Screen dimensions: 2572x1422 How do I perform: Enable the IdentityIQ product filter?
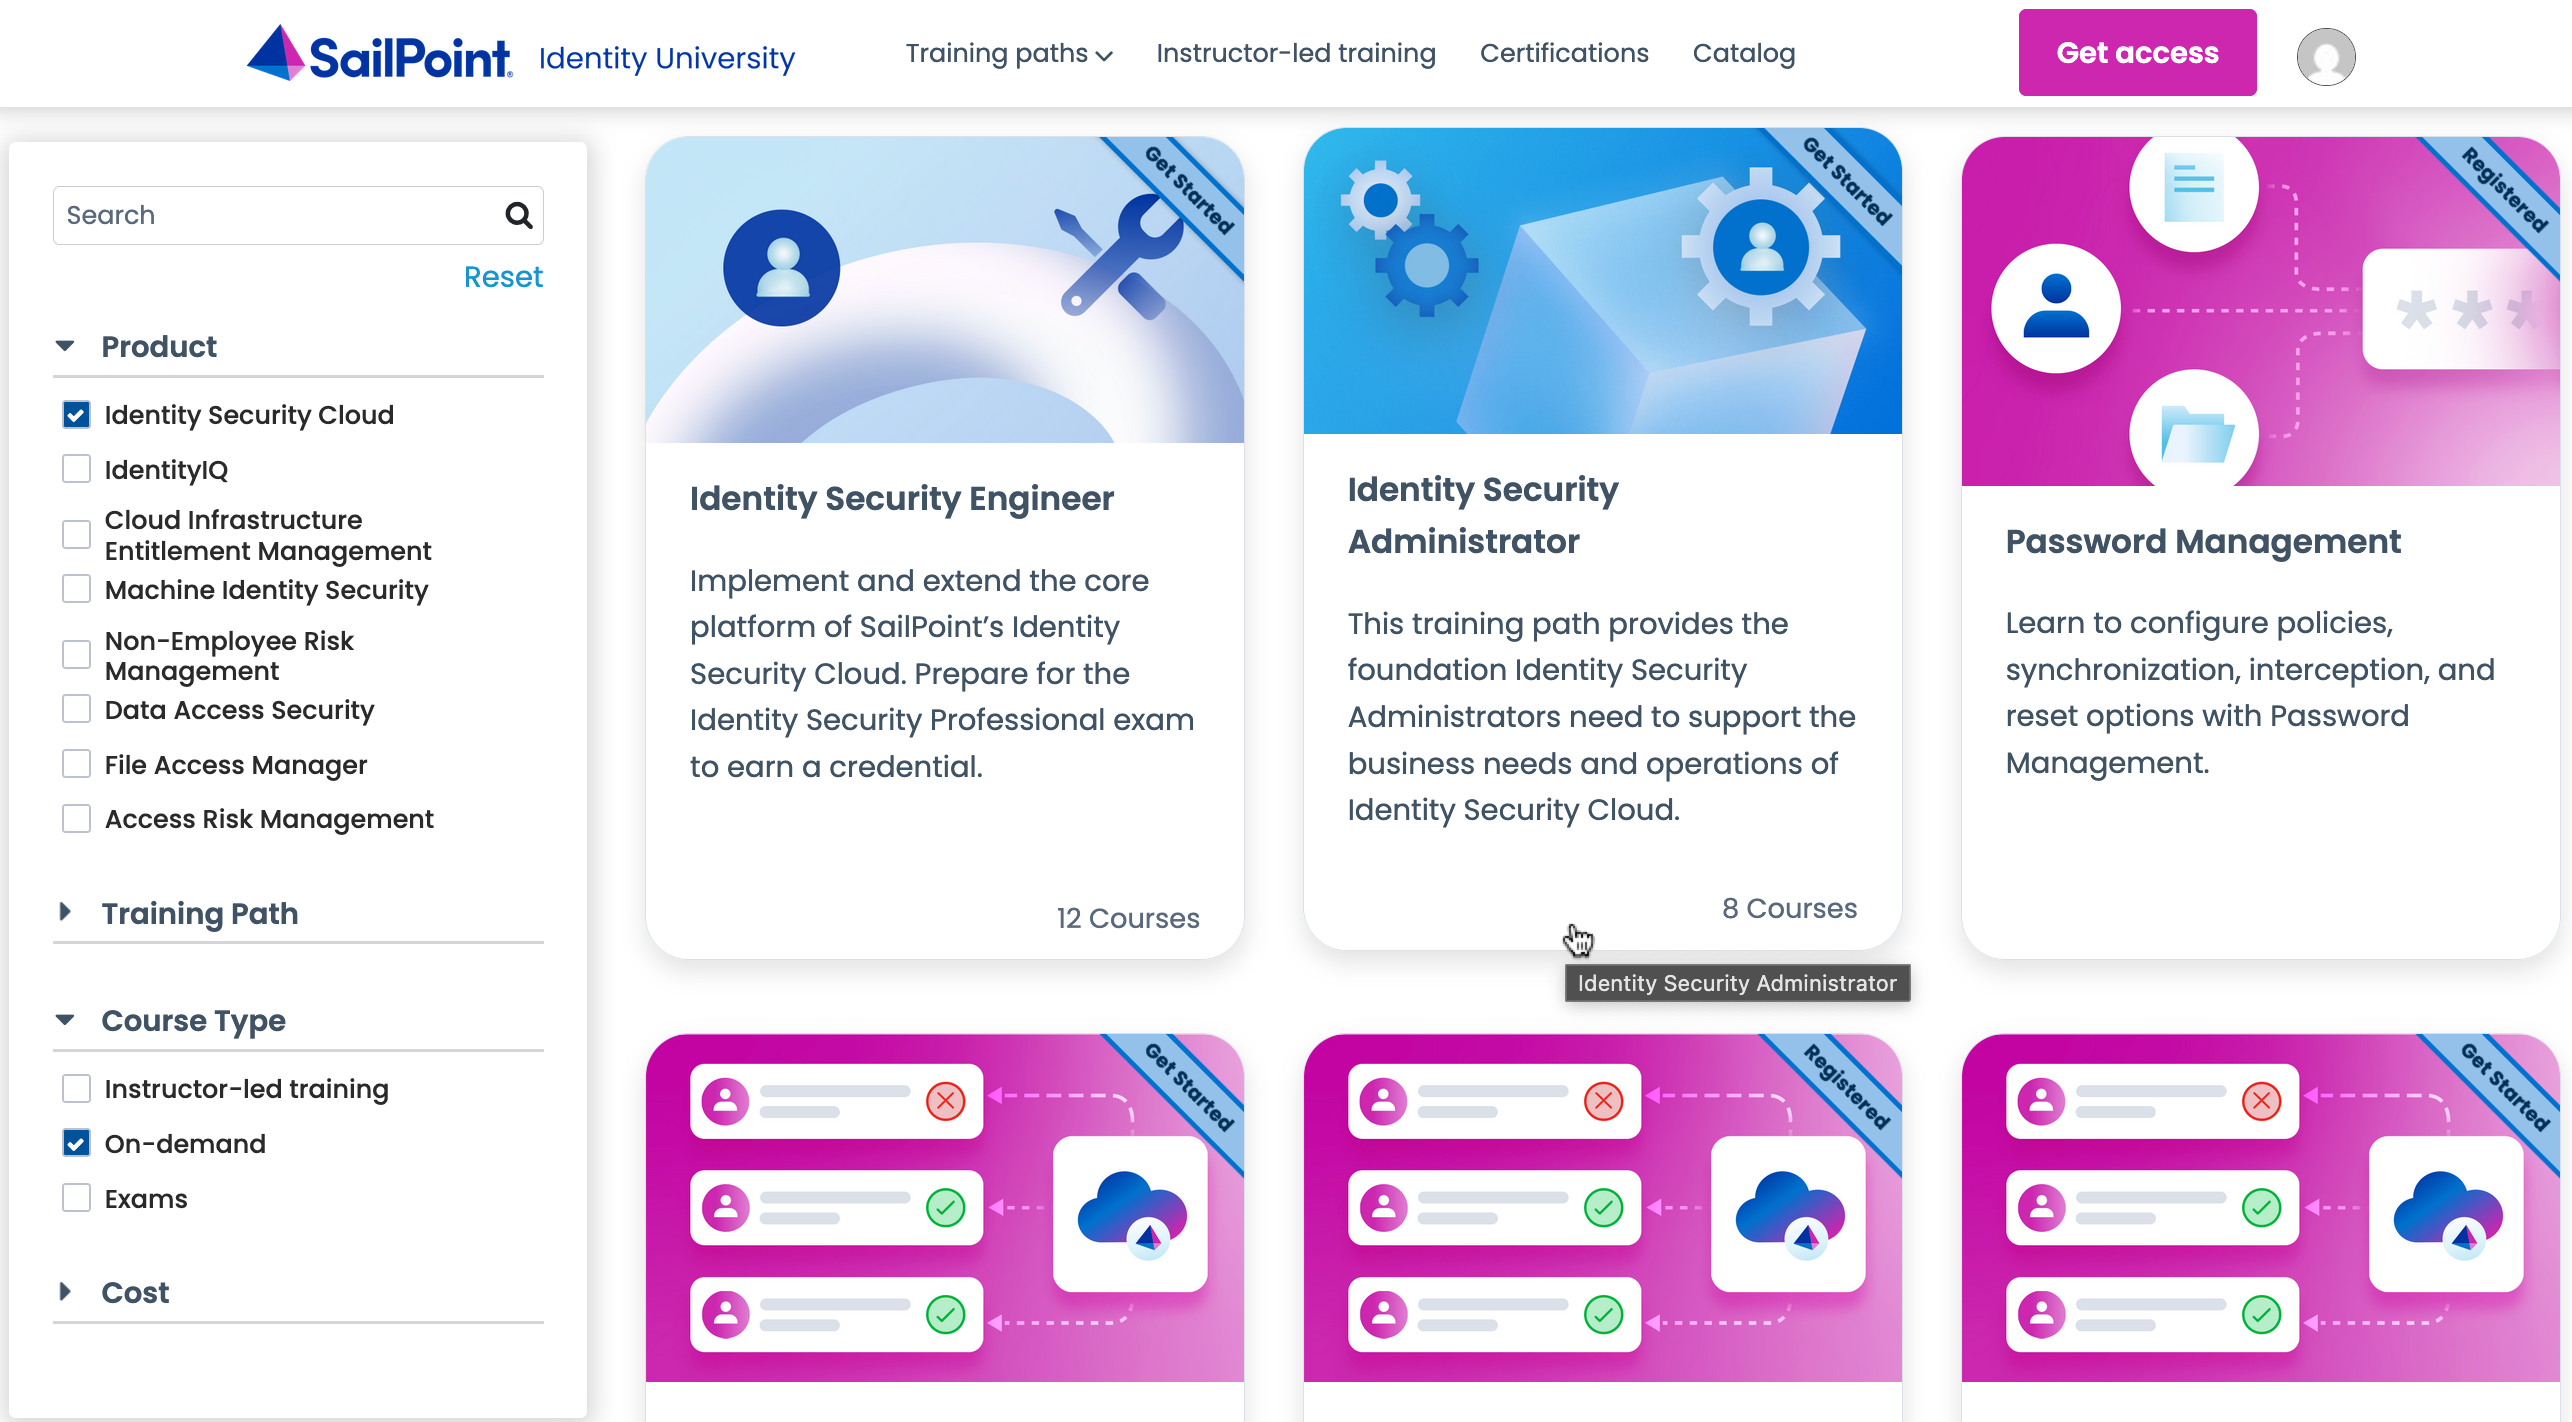[x=76, y=468]
